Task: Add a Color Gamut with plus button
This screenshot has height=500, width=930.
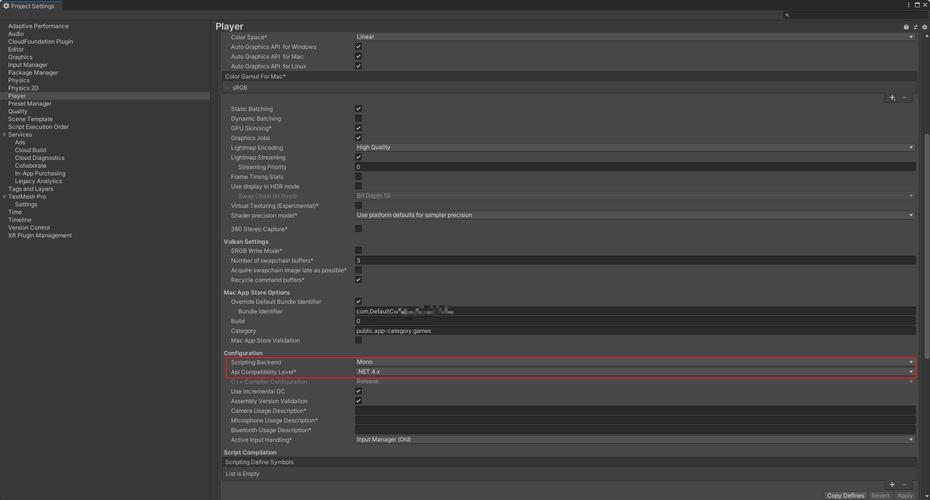Action: click(892, 98)
